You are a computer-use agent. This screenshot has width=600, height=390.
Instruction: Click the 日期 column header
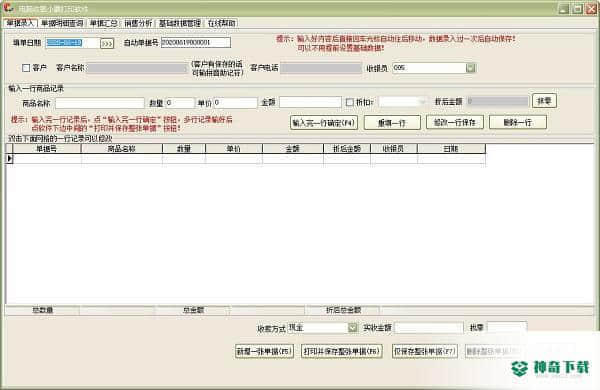(451, 148)
